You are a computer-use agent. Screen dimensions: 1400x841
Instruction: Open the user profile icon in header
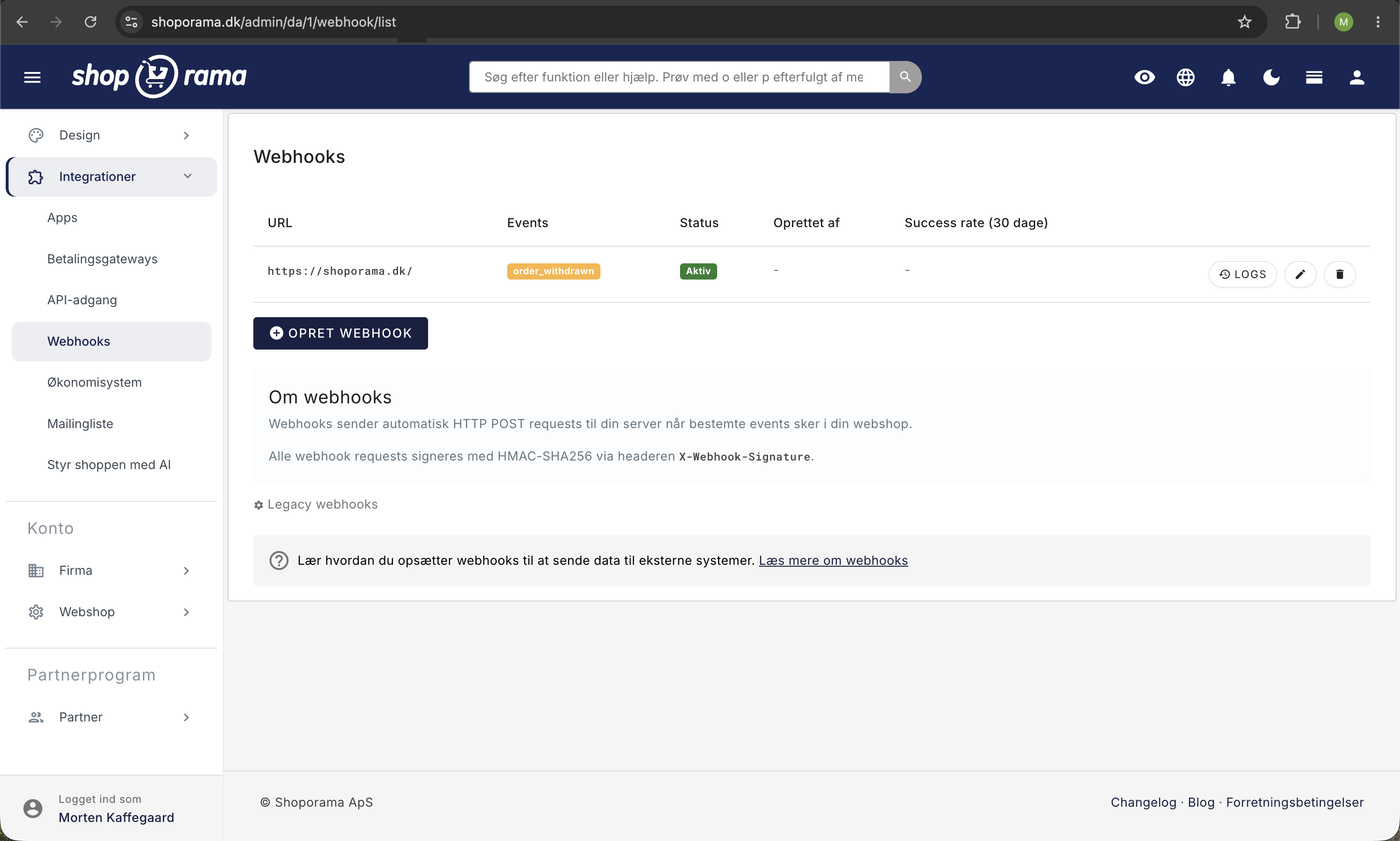[x=1357, y=77]
